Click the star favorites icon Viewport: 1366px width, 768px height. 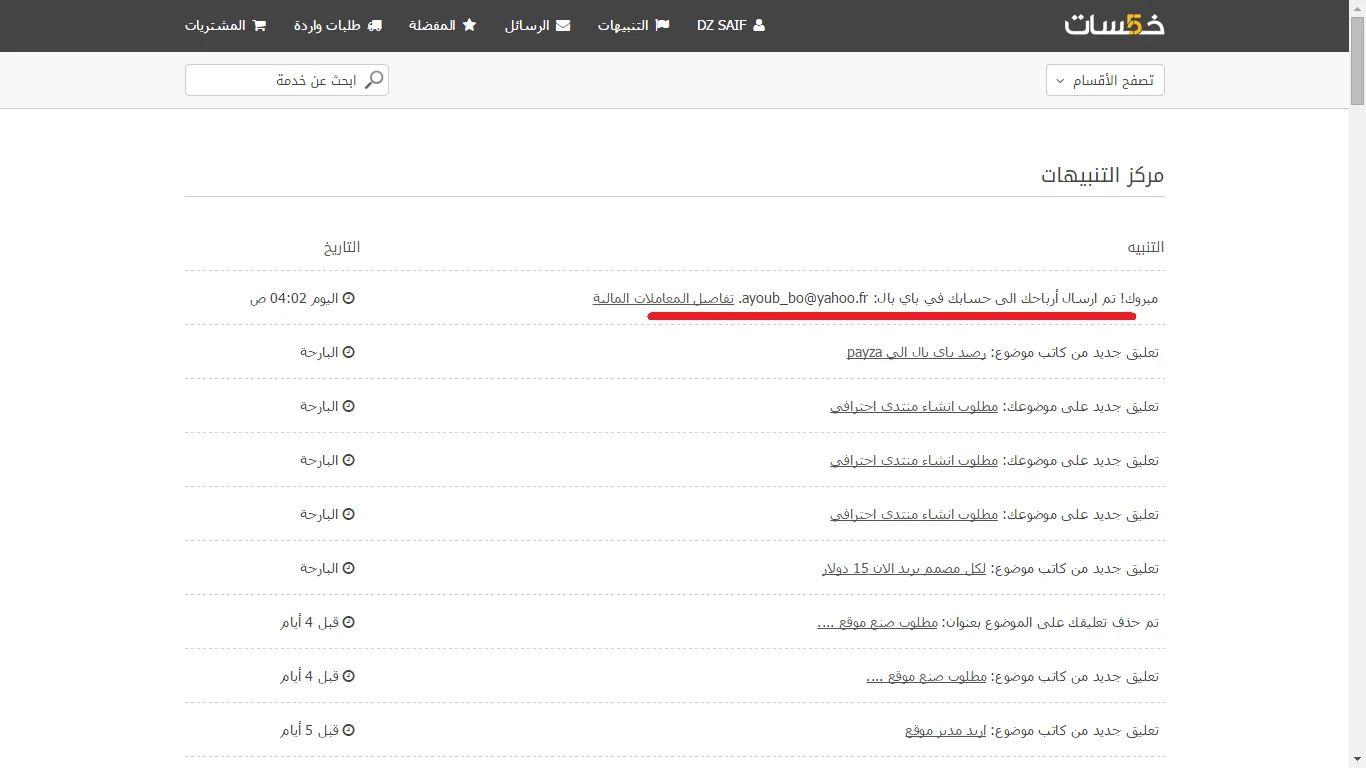click(x=469, y=26)
